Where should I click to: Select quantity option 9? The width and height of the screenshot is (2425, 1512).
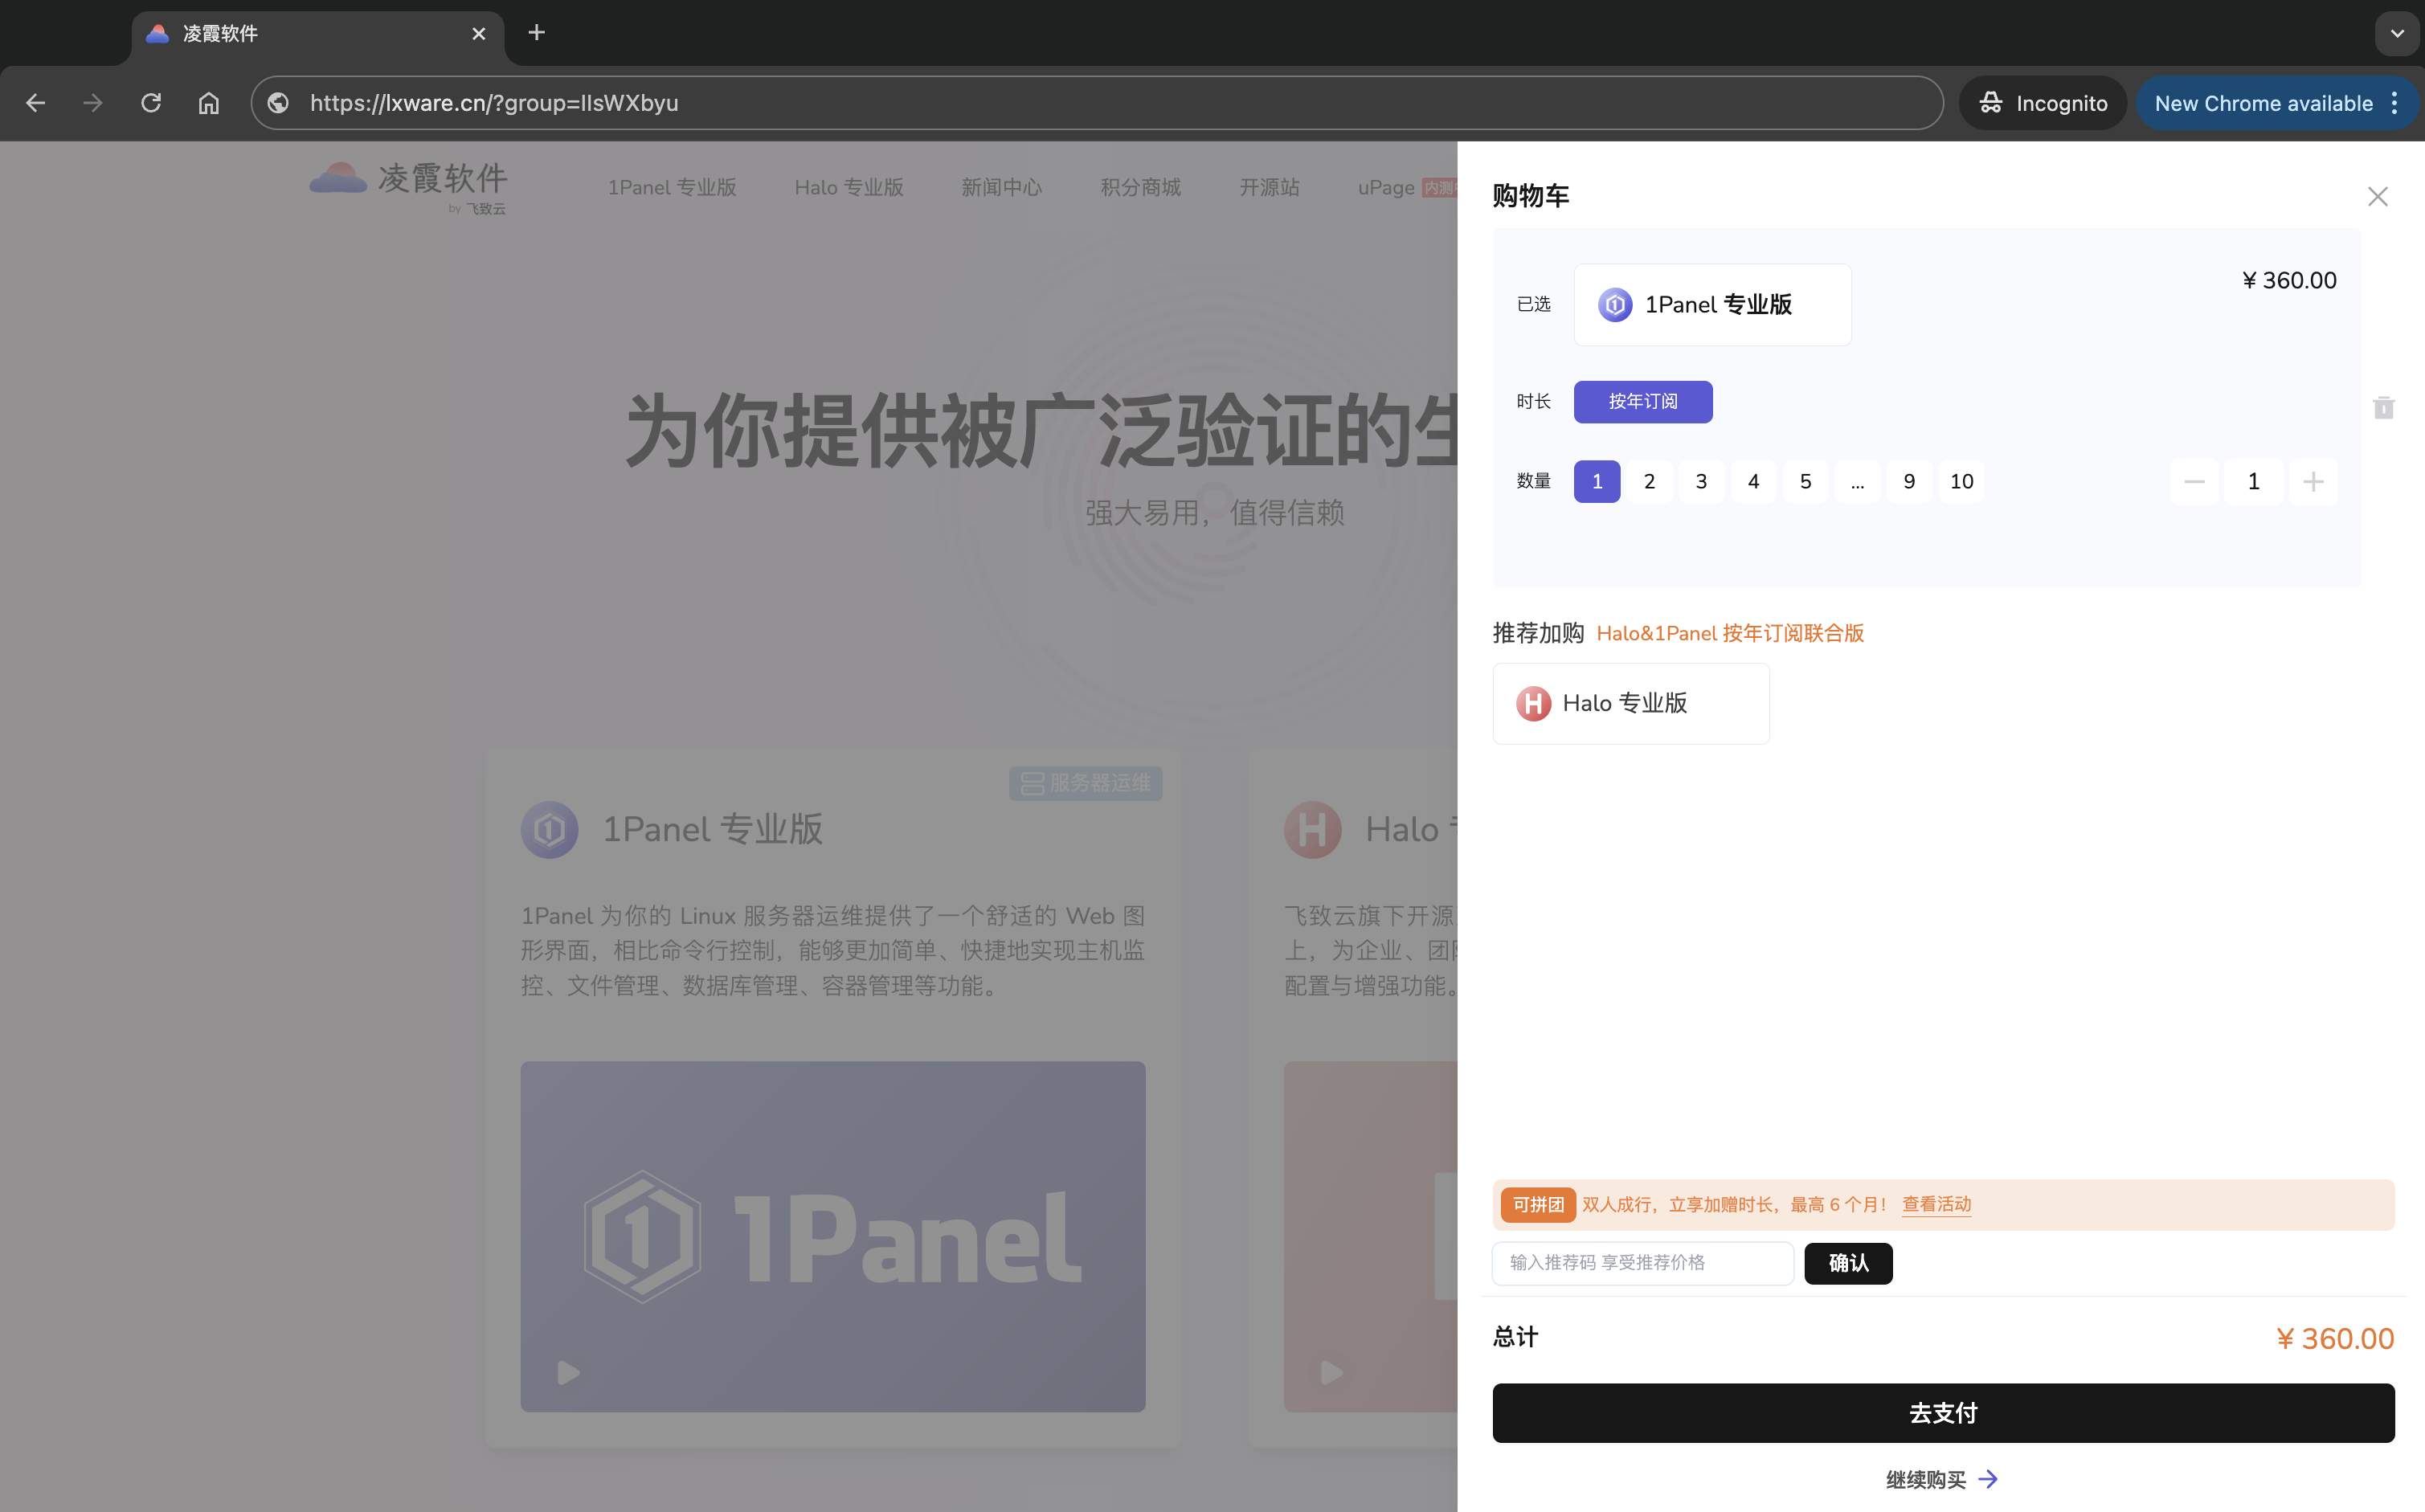point(1909,482)
